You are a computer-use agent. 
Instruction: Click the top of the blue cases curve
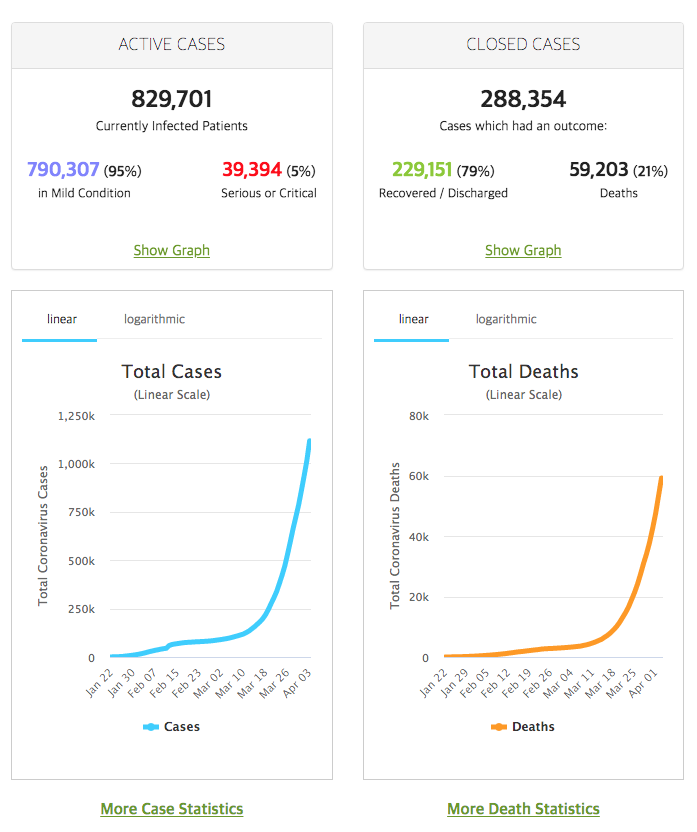(x=309, y=440)
